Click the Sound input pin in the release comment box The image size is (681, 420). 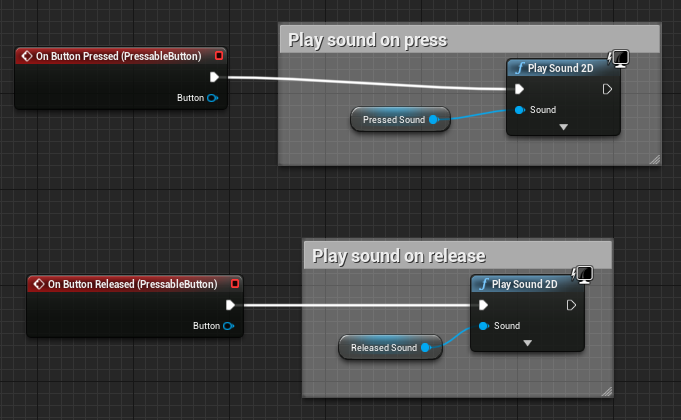click(483, 326)
